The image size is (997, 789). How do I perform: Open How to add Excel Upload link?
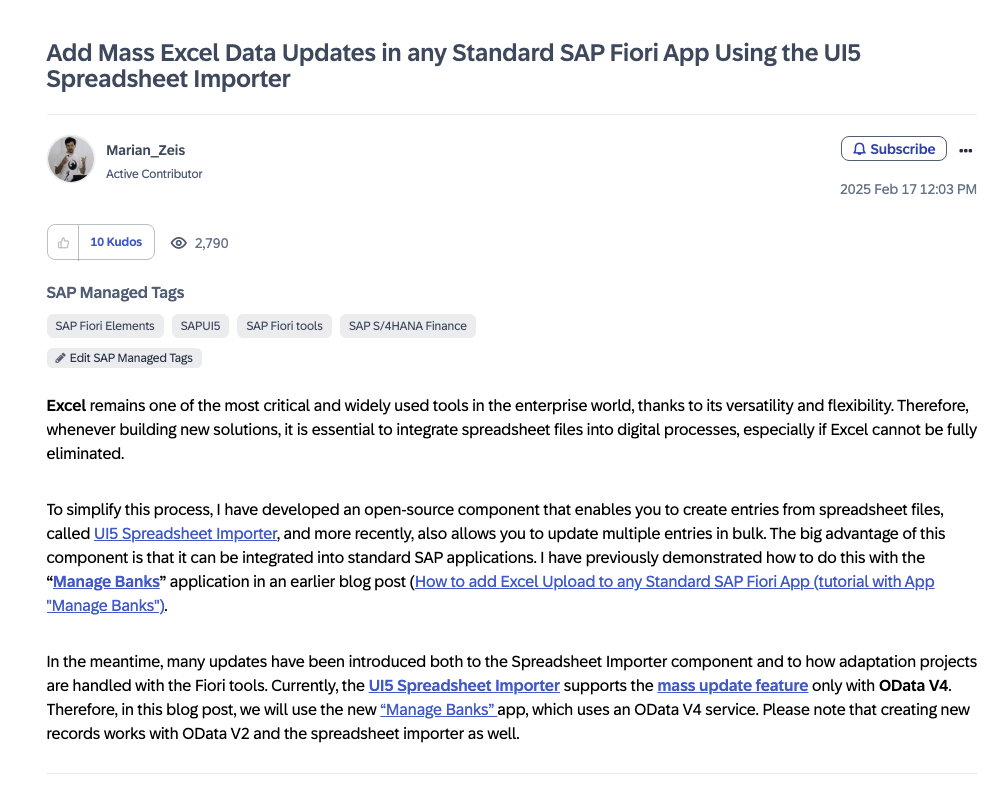point(490,594)
